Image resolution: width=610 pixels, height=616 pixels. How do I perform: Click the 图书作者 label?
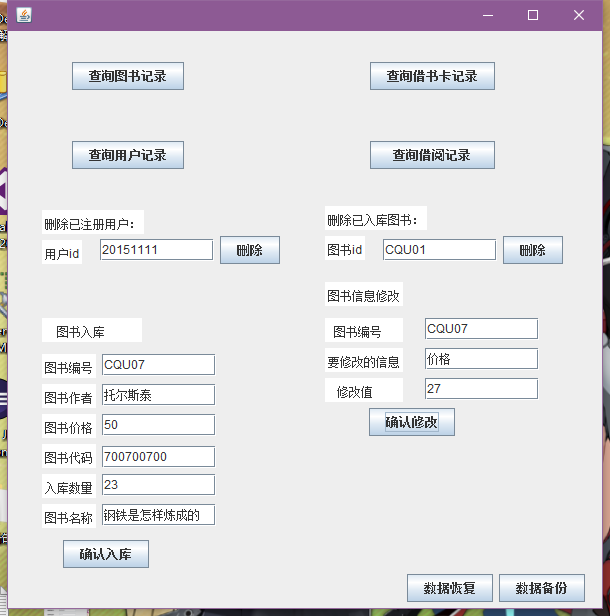pyautogui.click(x=69, y=396)
